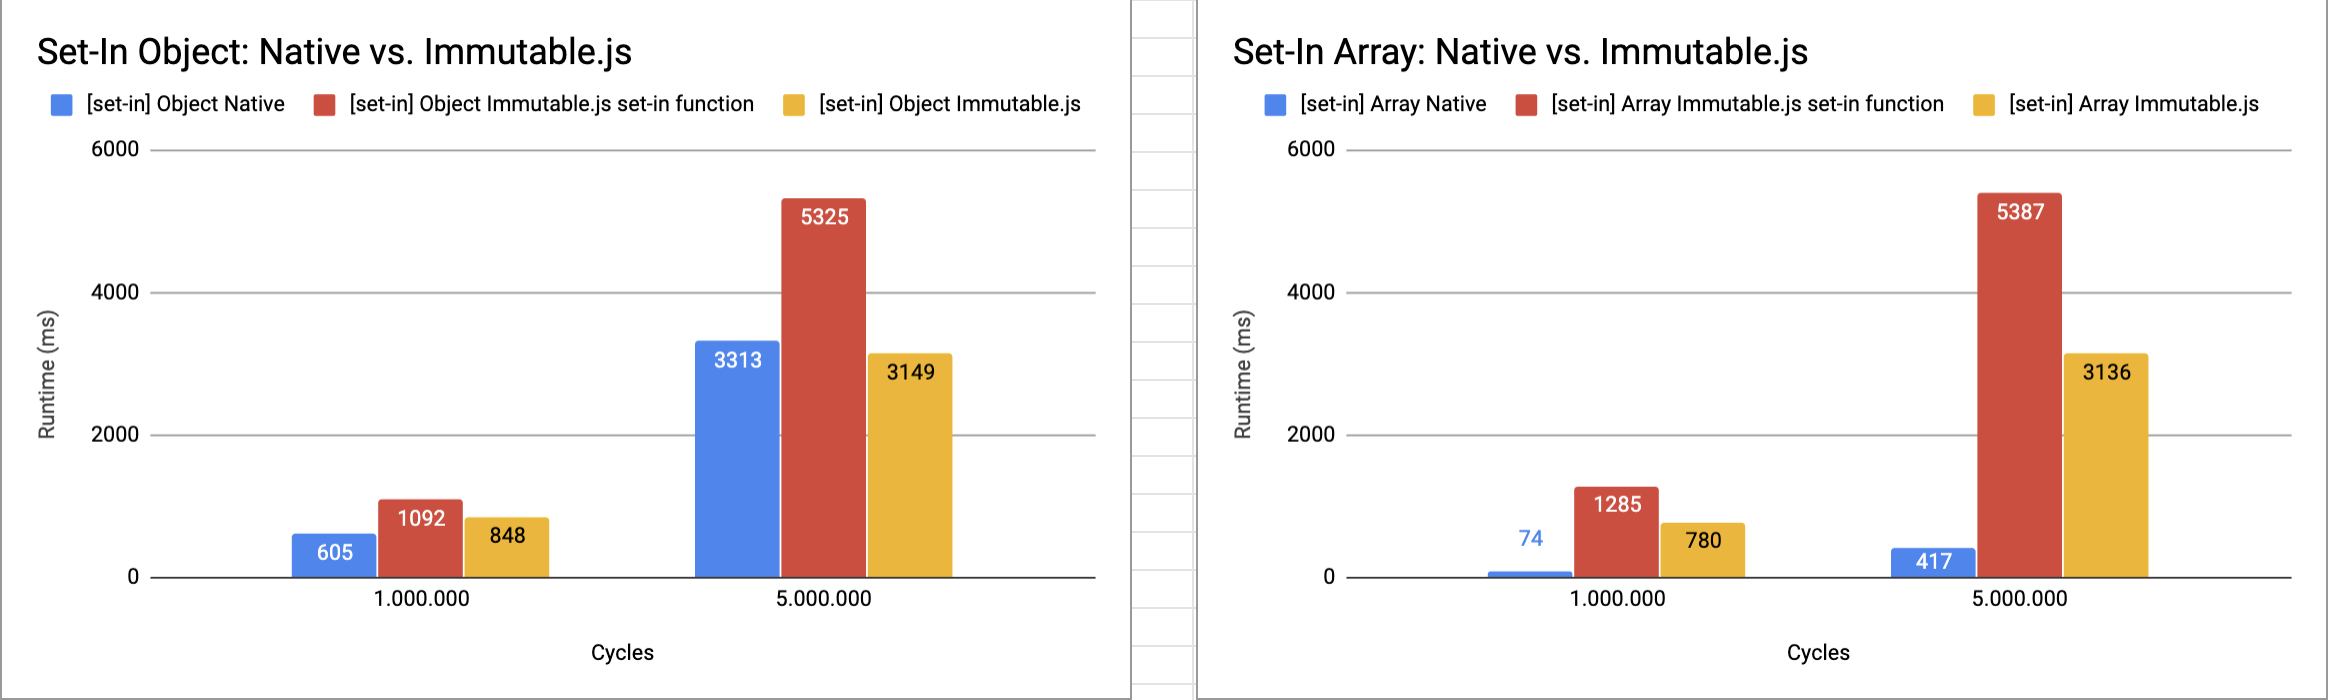The image size is (2328, 700).
Task: Select the red bar labeled 1285
Action: click(x=1616, y=532)
